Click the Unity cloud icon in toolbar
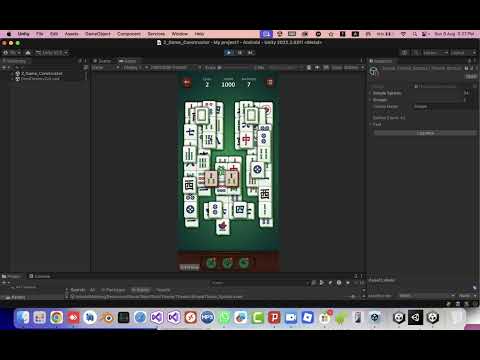 click(28, 53)
